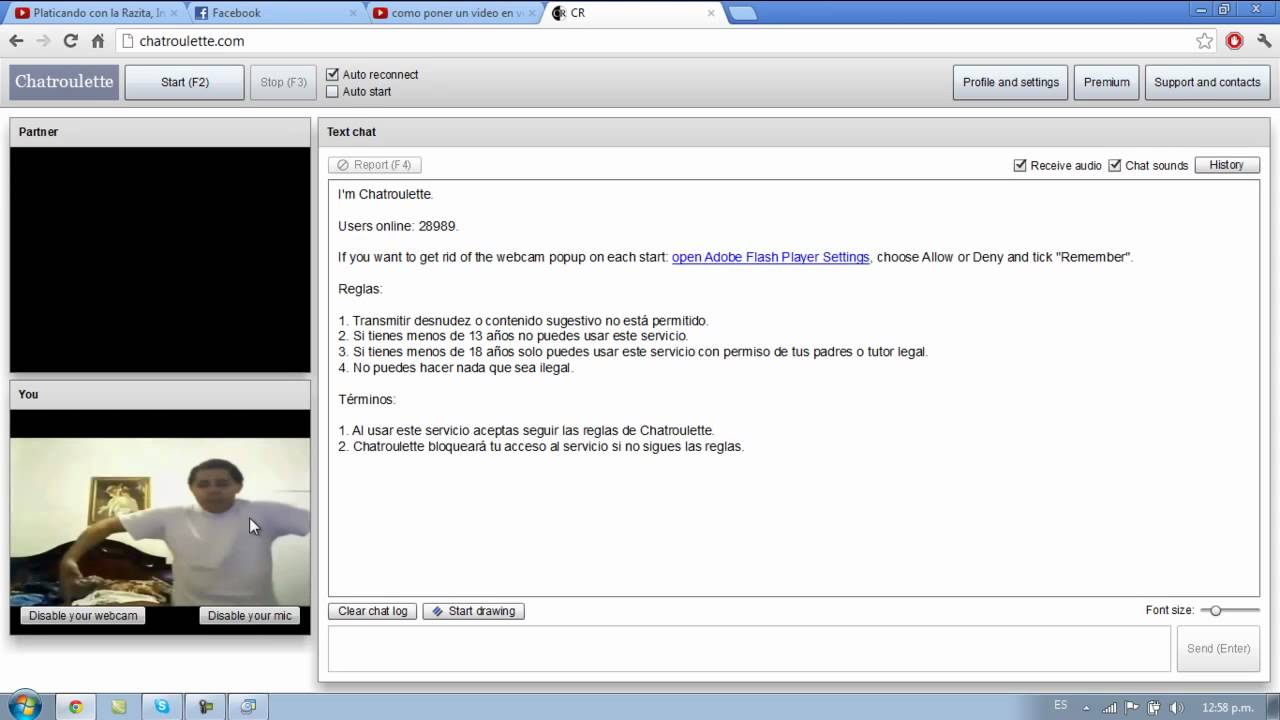Click the Action Center flag icon
The width and height of the screenshot is (1280, 720).
(1132, 707)
